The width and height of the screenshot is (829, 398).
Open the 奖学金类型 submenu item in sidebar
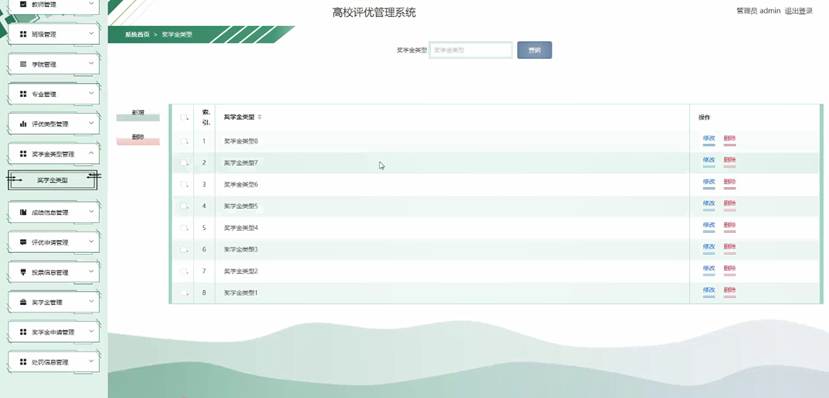(x=53, y=180)
